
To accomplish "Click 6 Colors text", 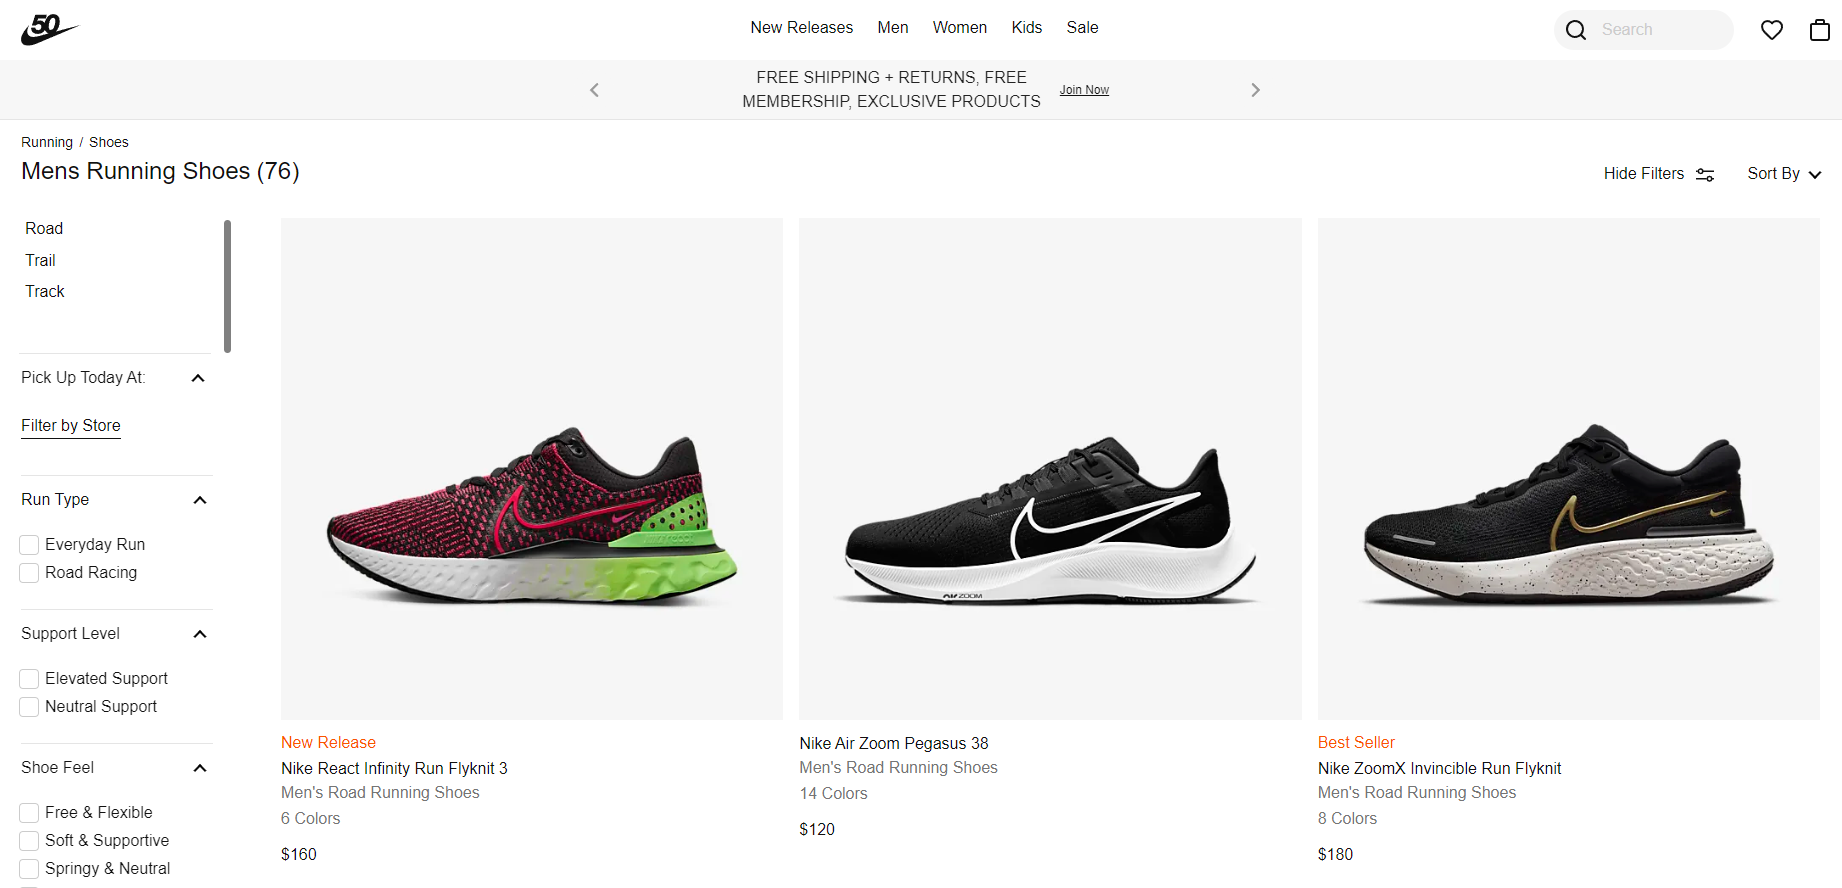I will (x=310, y=819).
